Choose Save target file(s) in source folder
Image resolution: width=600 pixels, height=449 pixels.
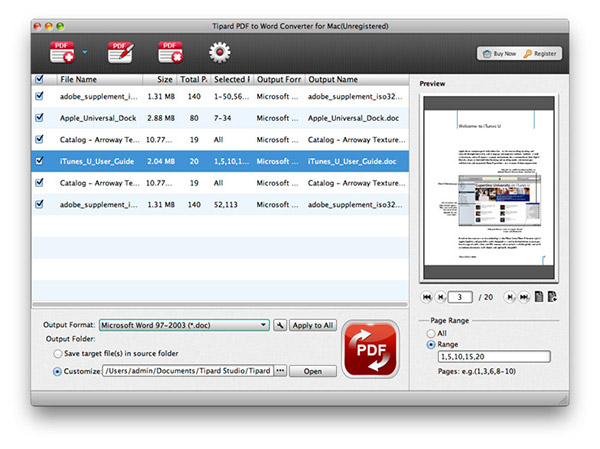point(58,354)
